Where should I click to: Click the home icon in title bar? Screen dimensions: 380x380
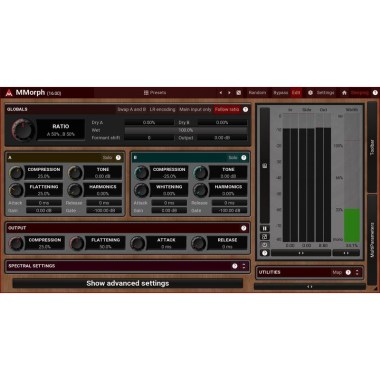(x=344, y=93)
